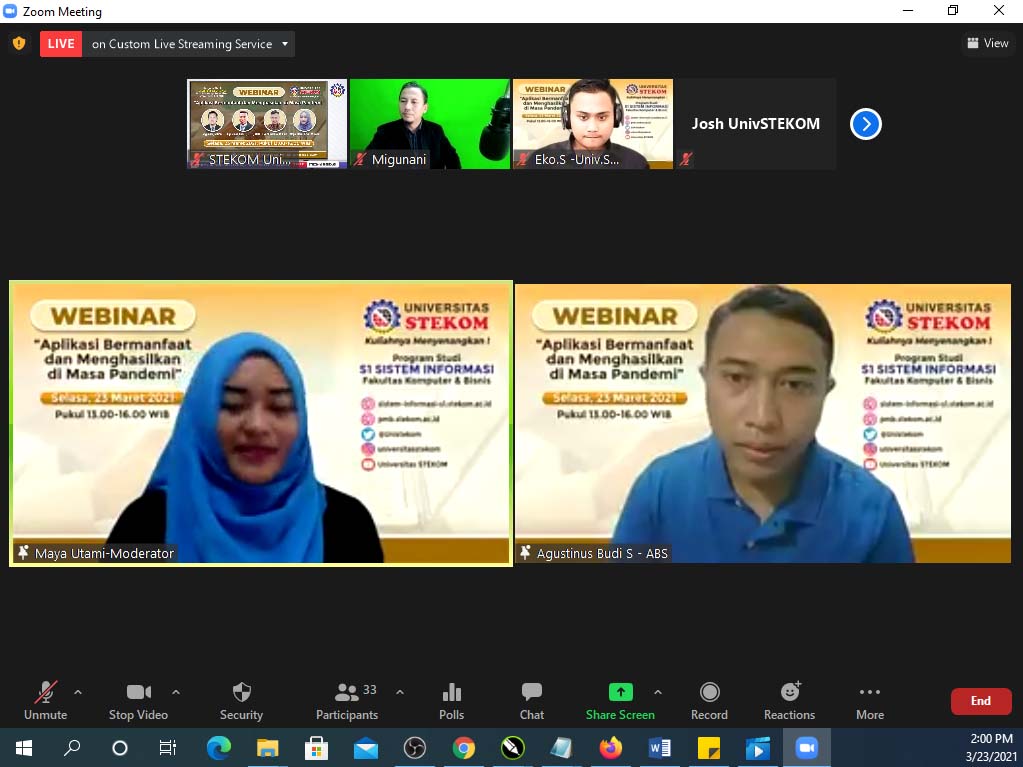Switch to Zoom icon in taskbar
This screenshot has width=1023, height=767.
coord(807,747)
